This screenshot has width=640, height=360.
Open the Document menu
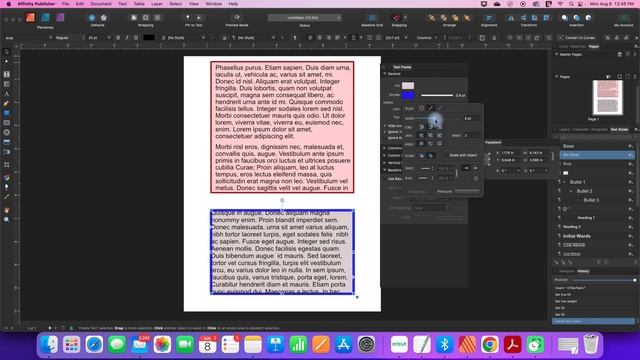(101, 4)
